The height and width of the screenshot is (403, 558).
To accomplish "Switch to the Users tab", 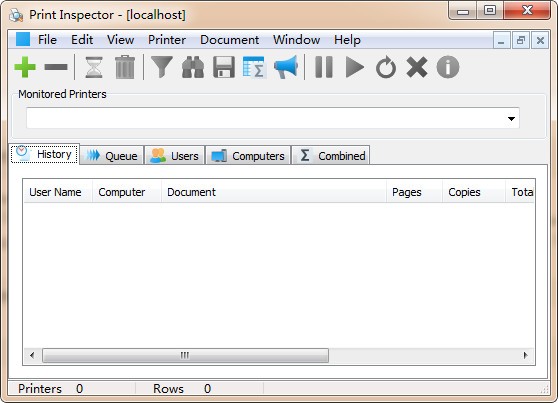I will click(x=174, y=156).
